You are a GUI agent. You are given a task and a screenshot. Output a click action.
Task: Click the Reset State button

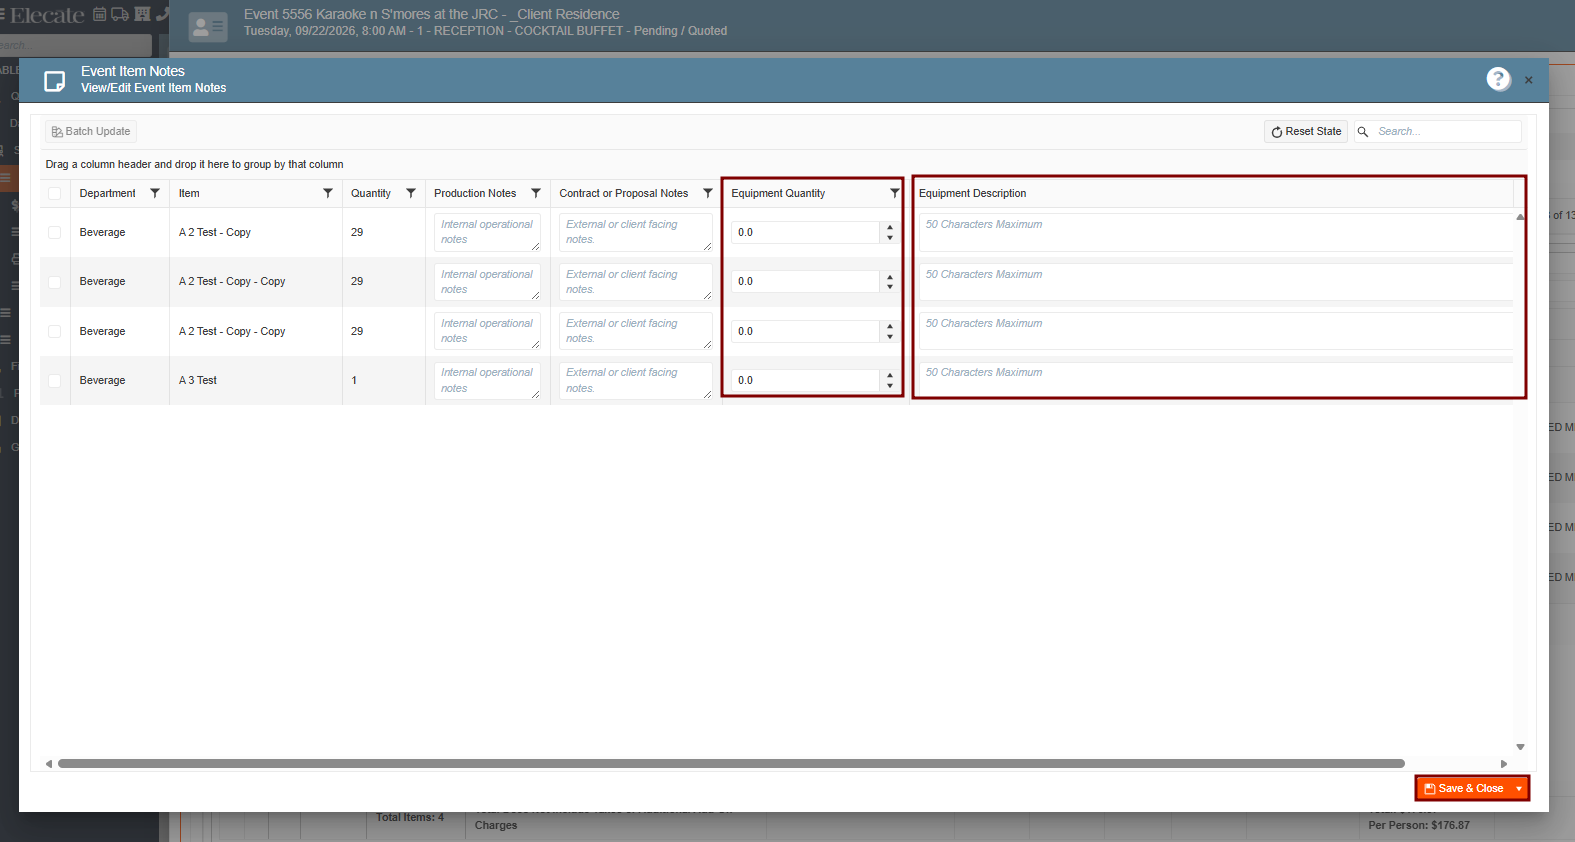(x=1306, y=132)
